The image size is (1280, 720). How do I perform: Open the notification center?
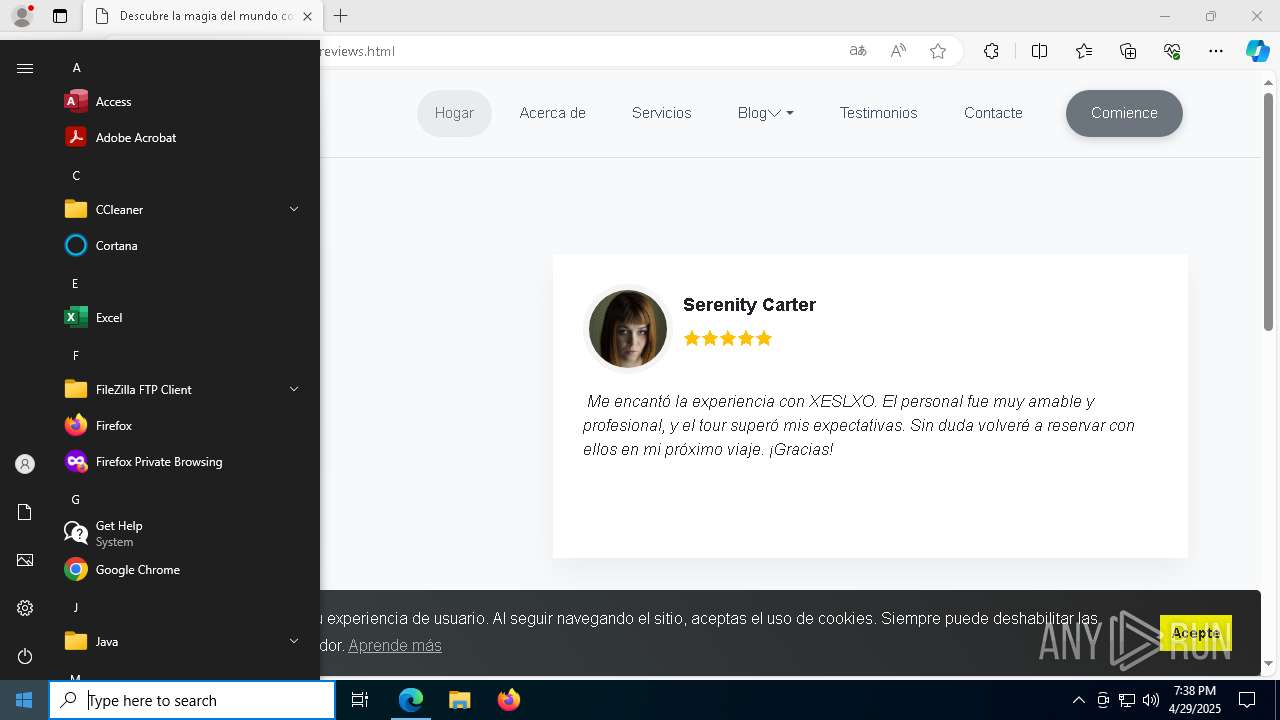point(1247,700)
